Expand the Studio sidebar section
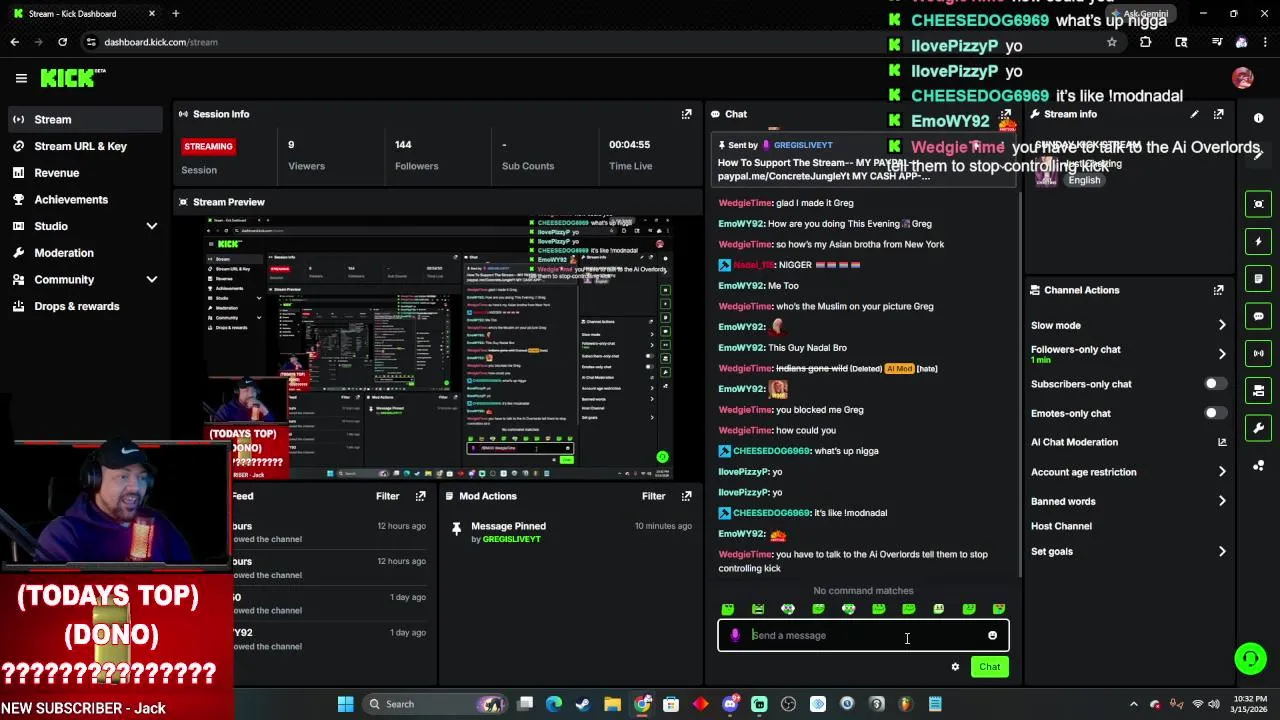Screen dimensions: 1280x720 pos(152,226)
